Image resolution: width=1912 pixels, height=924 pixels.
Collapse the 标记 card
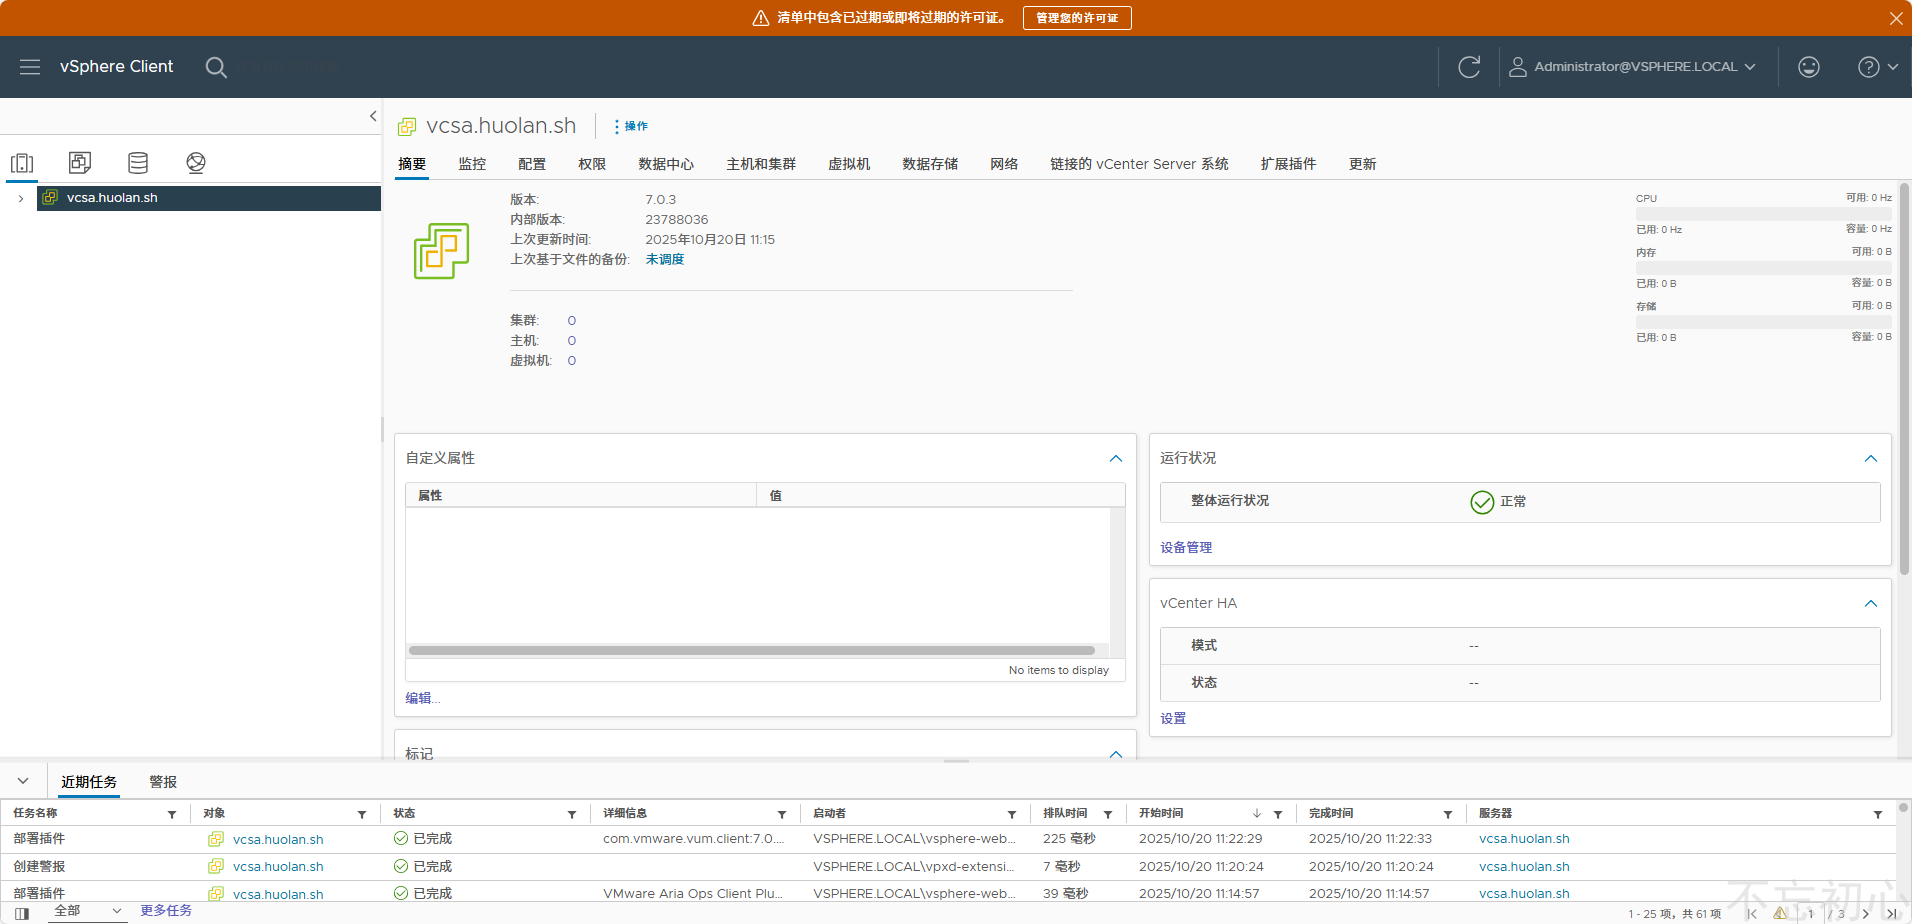1116,754
